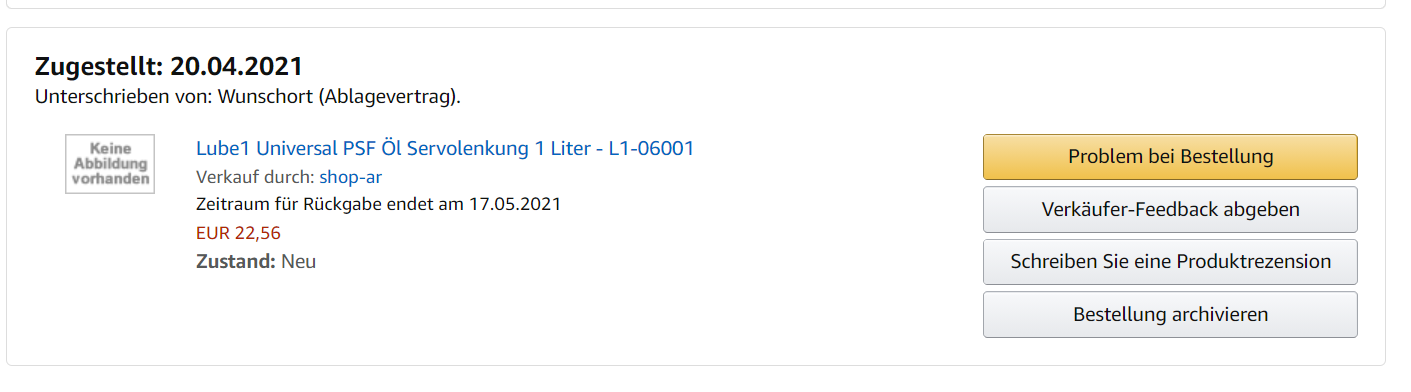Click the yellow 'Problem bei Bestellung' button
This screenshot has width=1411, height=392.
tap(1170, 157)
